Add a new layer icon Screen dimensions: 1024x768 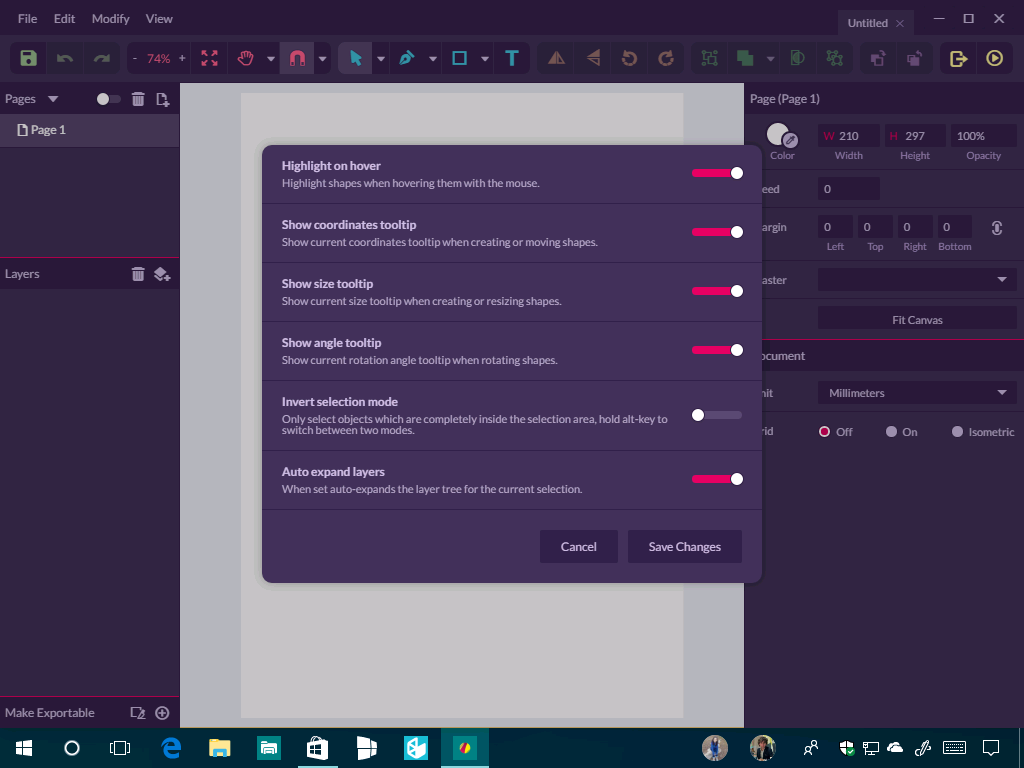[162, 274]
